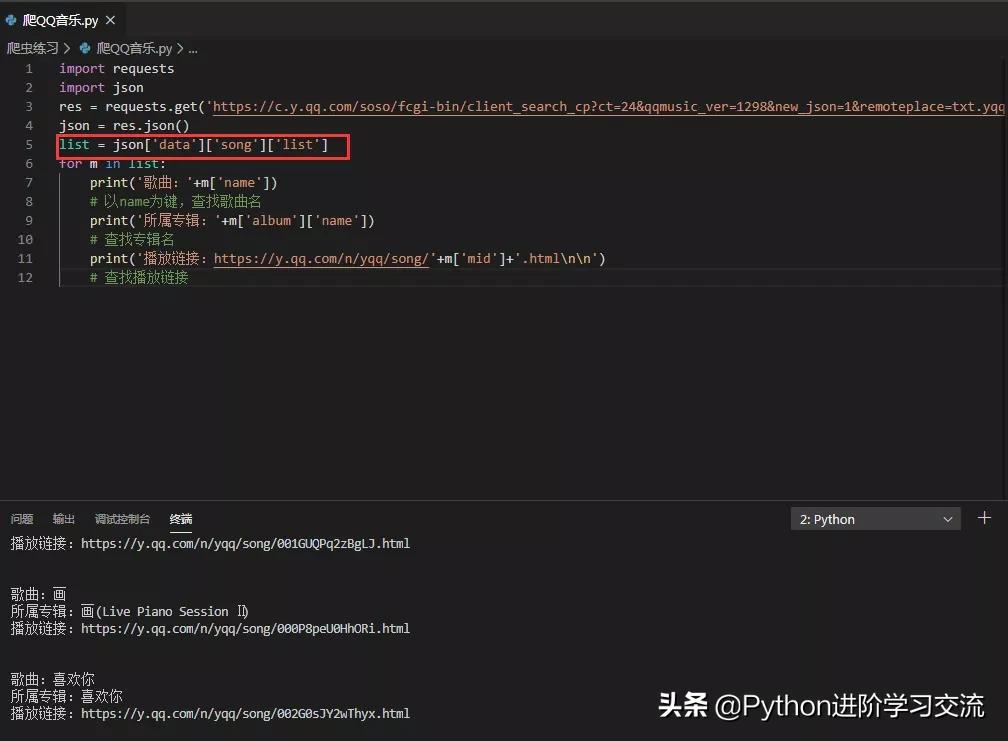The image size is (1008, 741).
Task: Open the 调试控制台 panel
Action: coord(122,519)
